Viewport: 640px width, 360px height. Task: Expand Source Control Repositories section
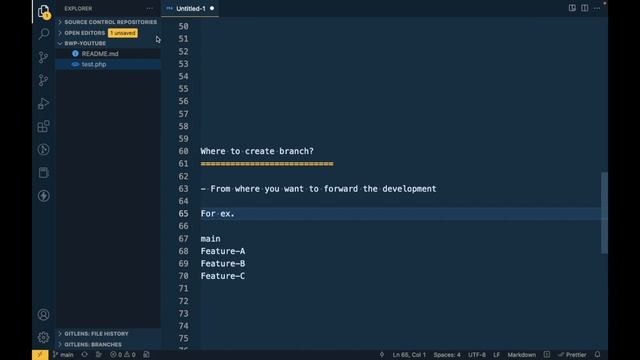point(108,22)
